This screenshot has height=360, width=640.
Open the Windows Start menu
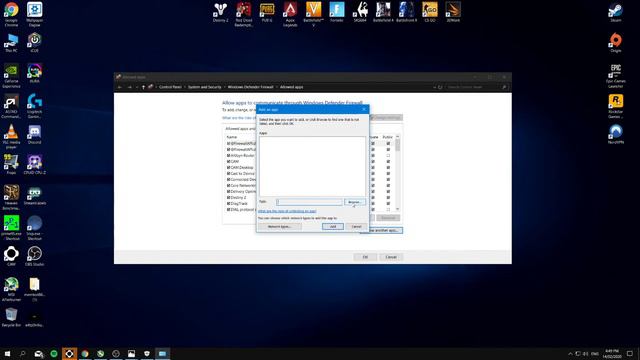click(x=7, y=353)
